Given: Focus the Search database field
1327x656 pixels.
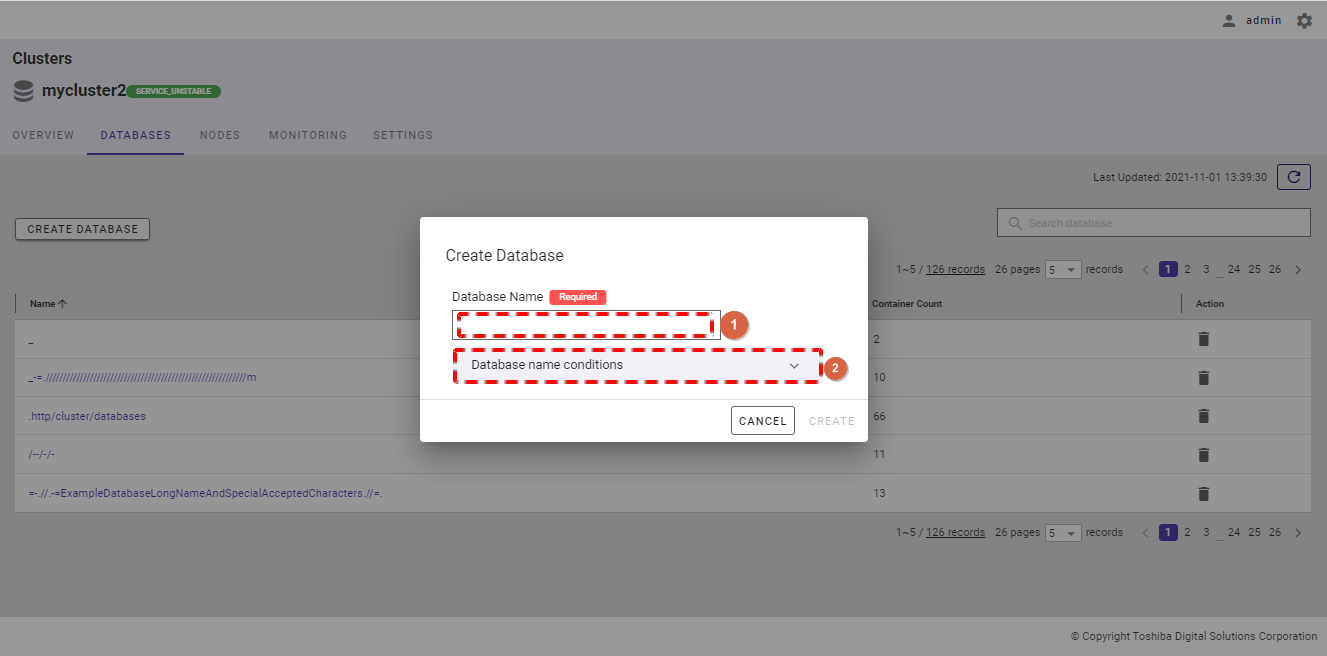Looking at the screenshot, I should pos(1160,223).
